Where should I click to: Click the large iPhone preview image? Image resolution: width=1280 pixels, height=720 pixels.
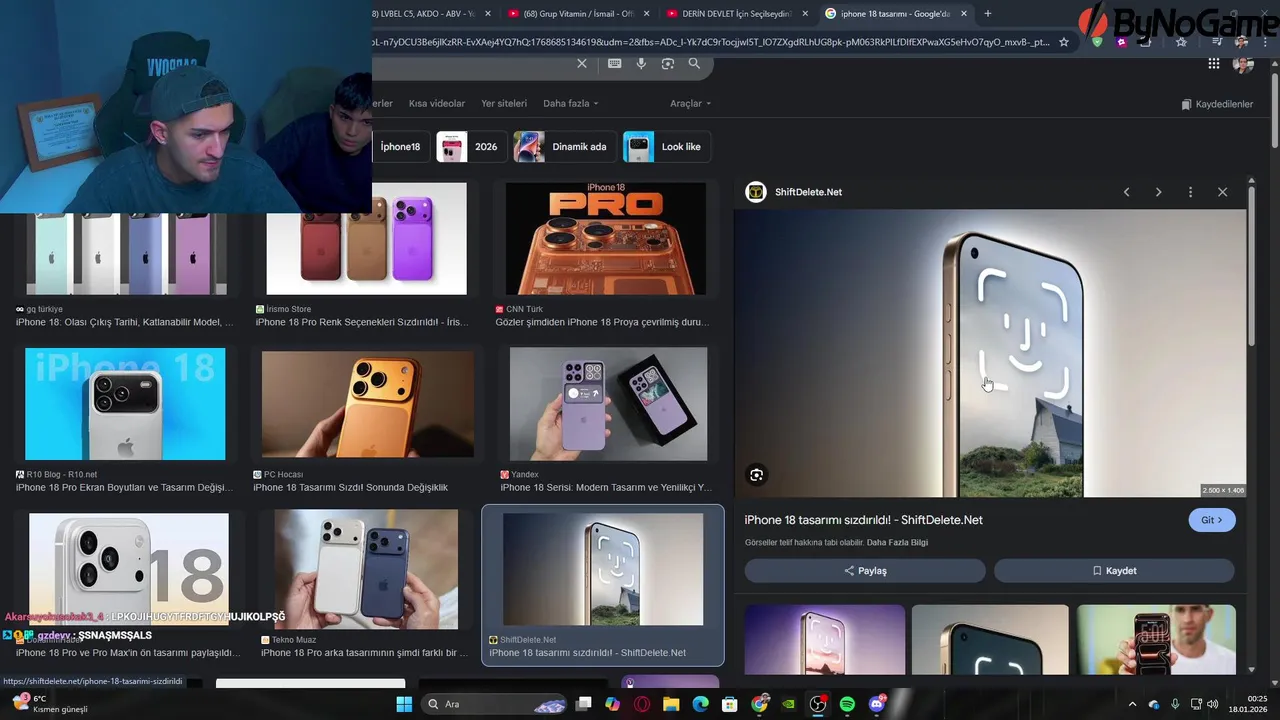coord(990,353)
